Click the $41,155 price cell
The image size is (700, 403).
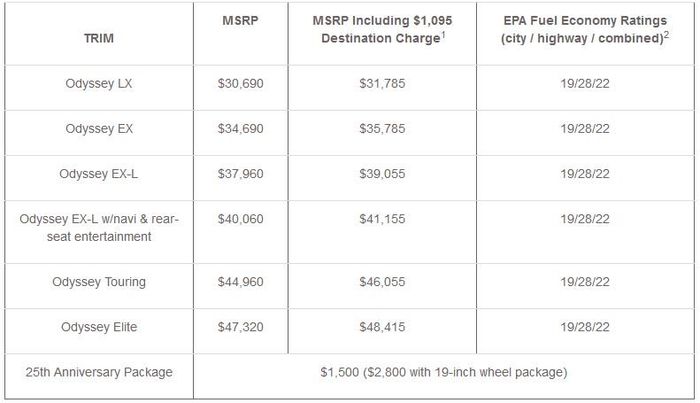382,218
